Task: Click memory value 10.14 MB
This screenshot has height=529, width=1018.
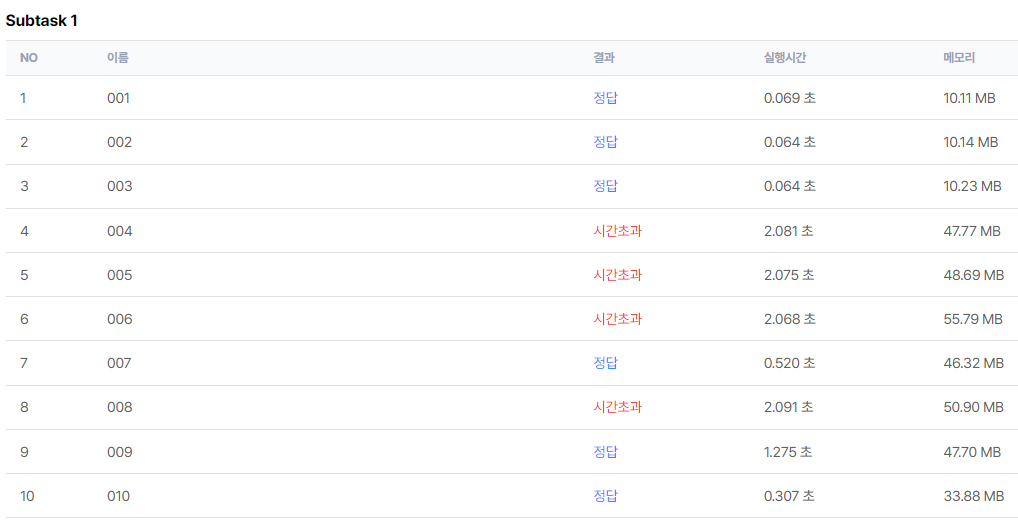Action: coord(971,142)
